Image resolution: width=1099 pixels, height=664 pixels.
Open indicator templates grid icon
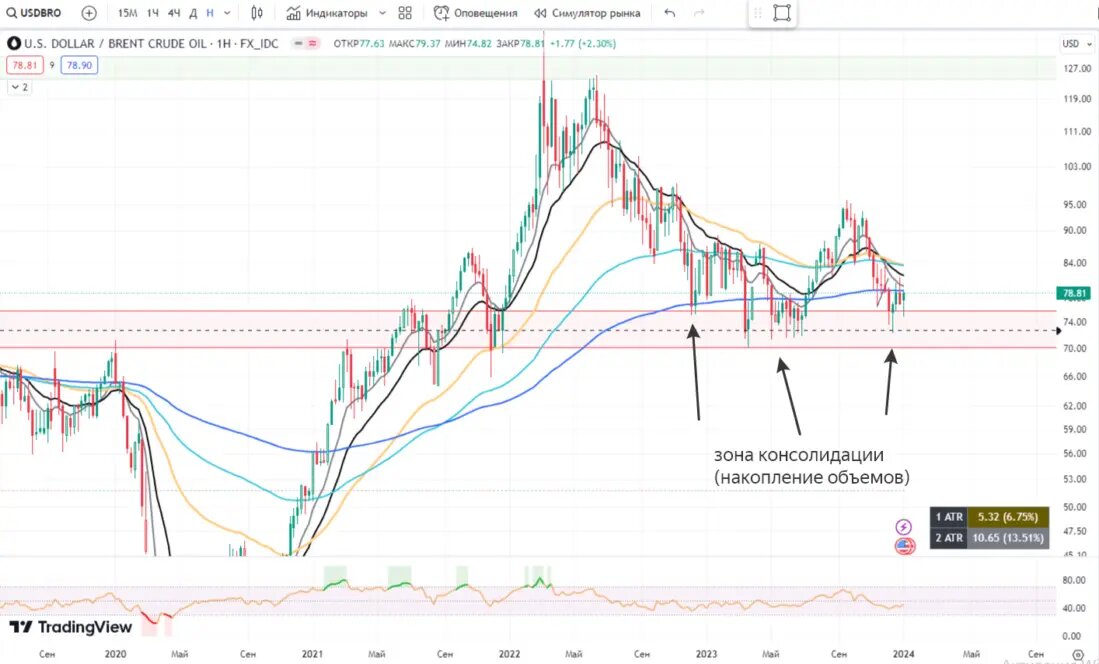(405, 13)
